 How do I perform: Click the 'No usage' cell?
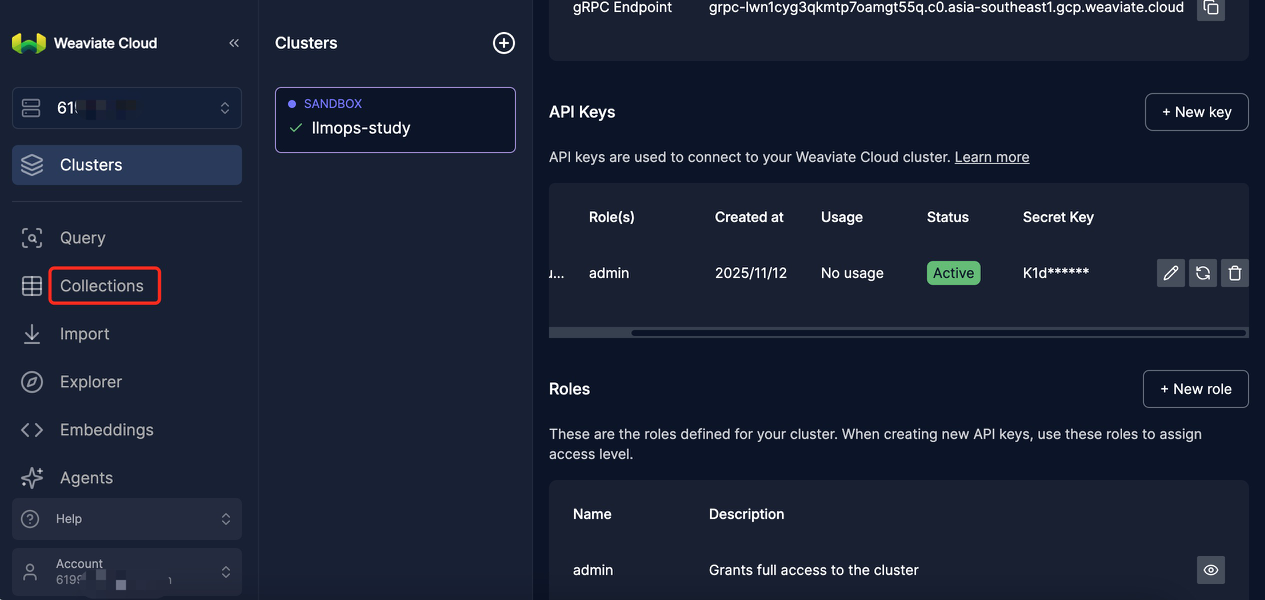852,273
